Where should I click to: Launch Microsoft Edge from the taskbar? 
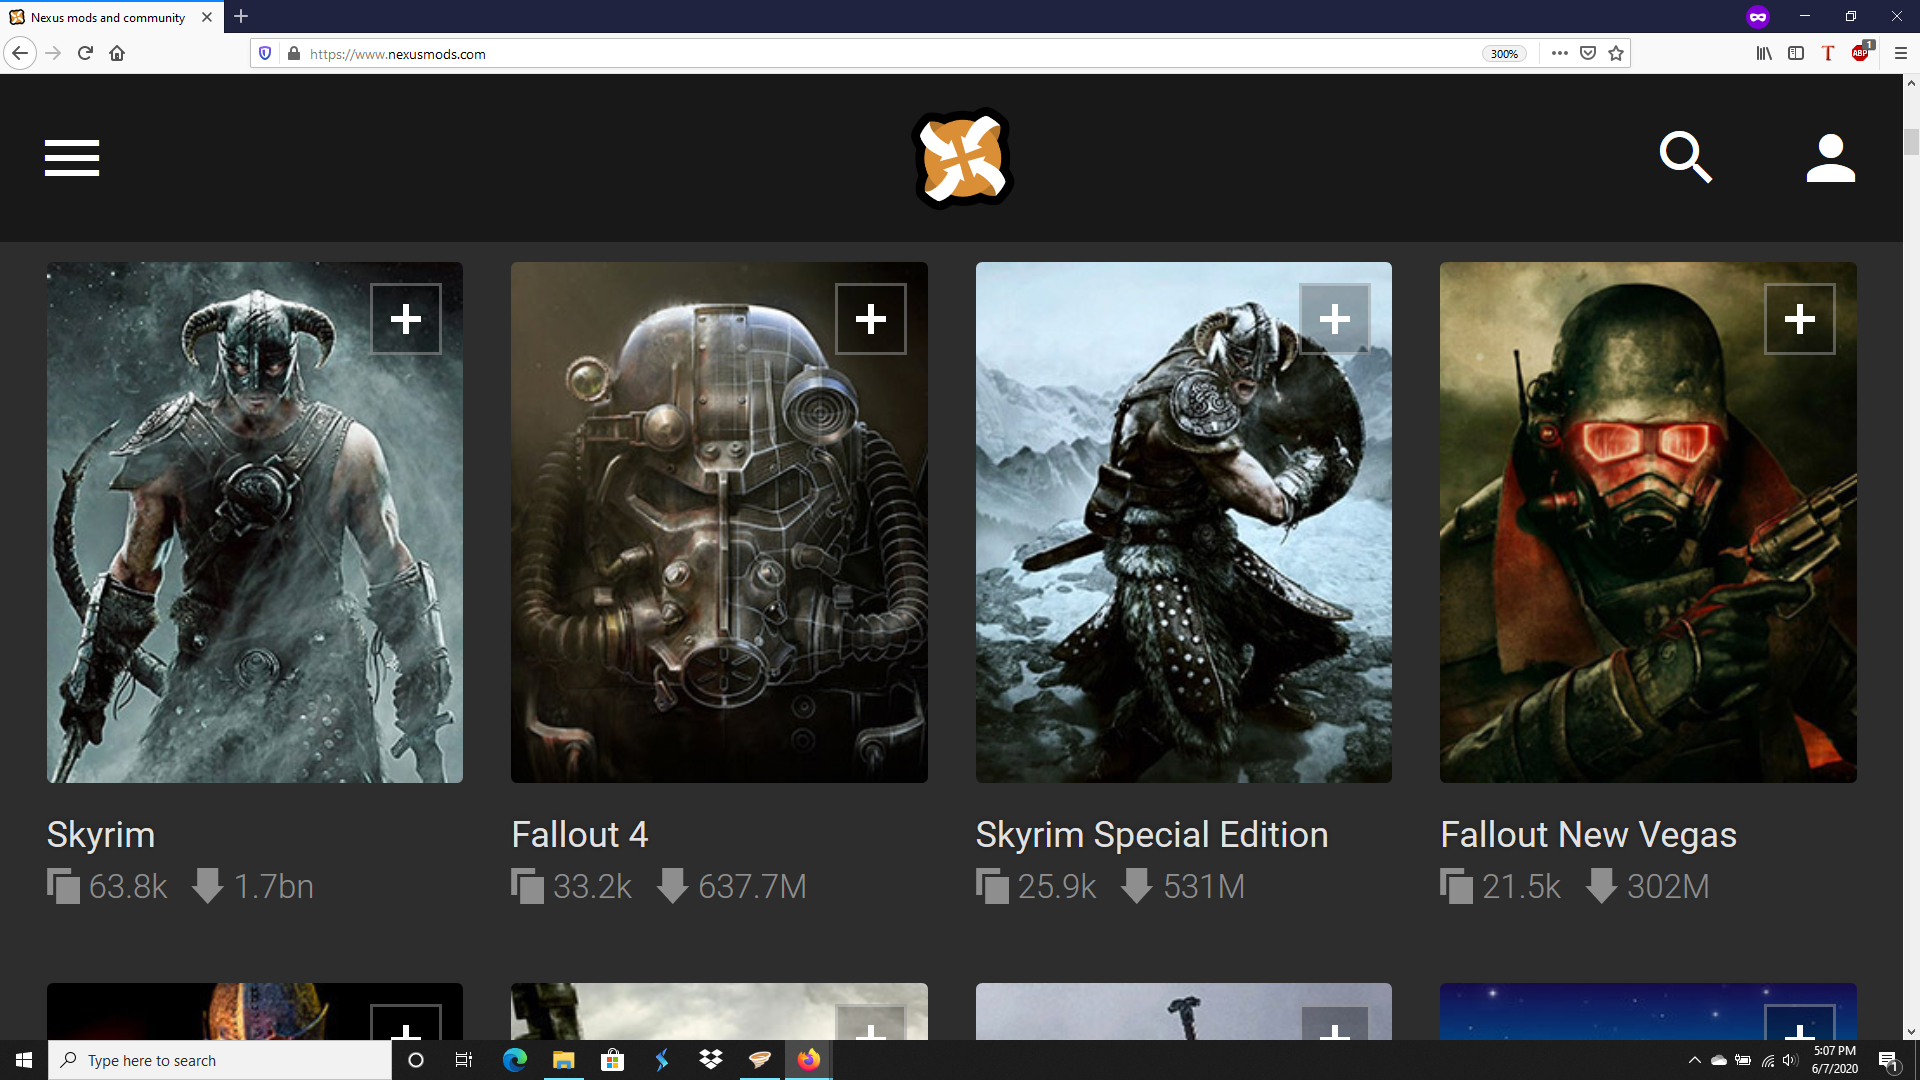click(x=515, y=1060)
